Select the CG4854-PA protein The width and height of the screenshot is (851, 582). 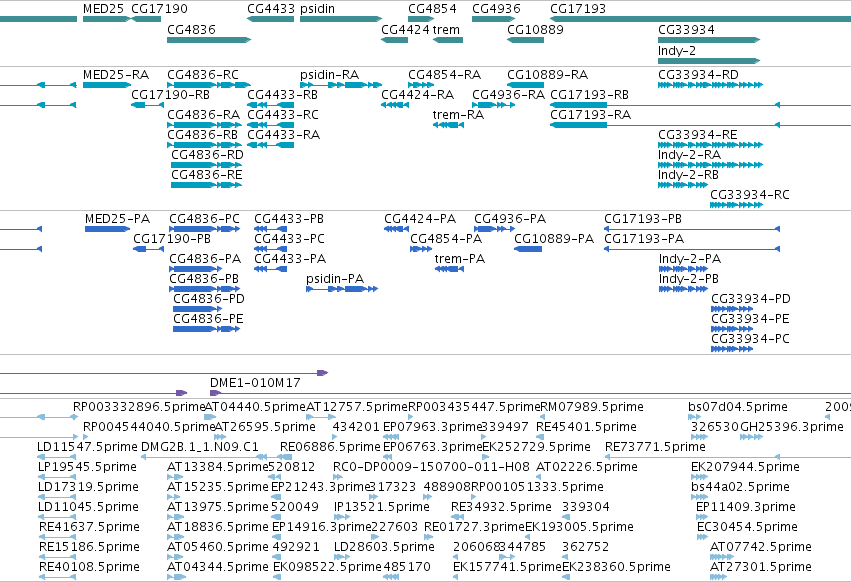coord(446,239)
